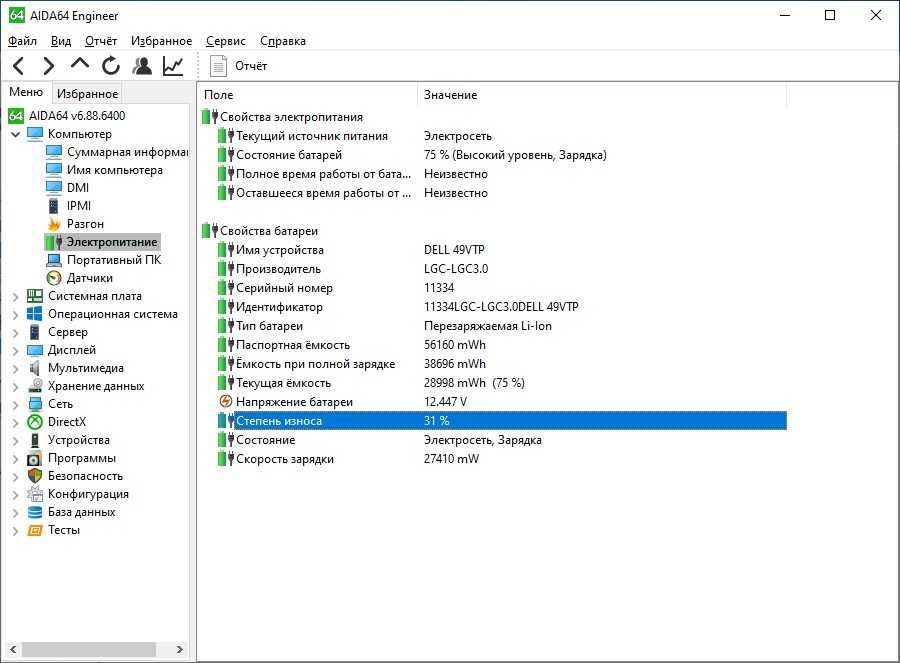Expand the Устройства tree node
This screenshot has height=663, width=900.
(15, 441)
